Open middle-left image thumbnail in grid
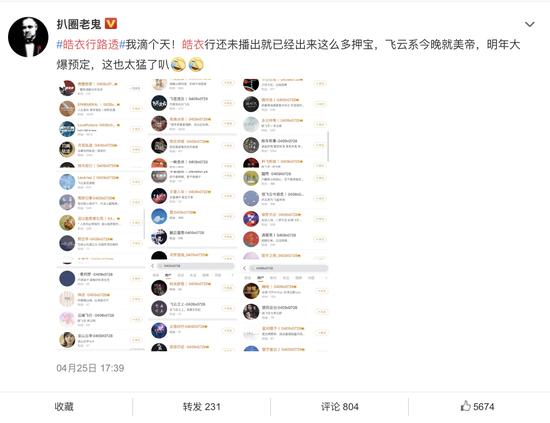The image size is (550, 423). pyautogui.click(x=101, y=215)
